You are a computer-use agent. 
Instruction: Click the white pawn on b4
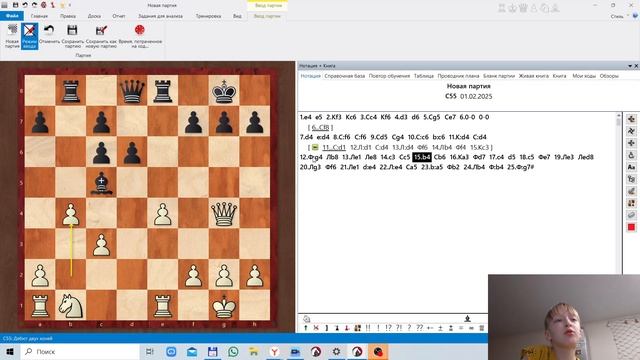pos(71,214)
